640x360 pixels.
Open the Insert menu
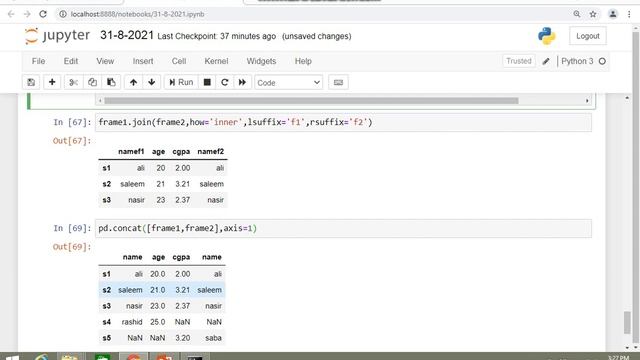point(143,61)
